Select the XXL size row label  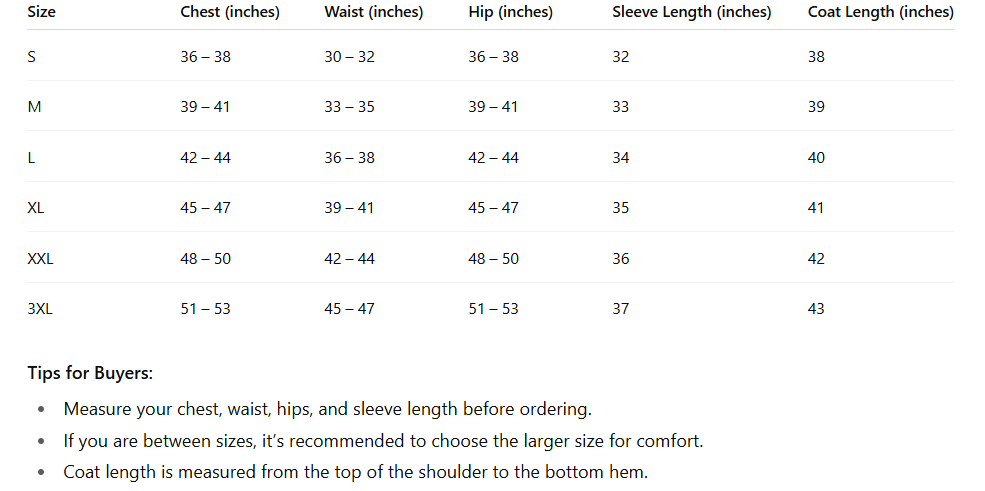click(x=41, y=259)
